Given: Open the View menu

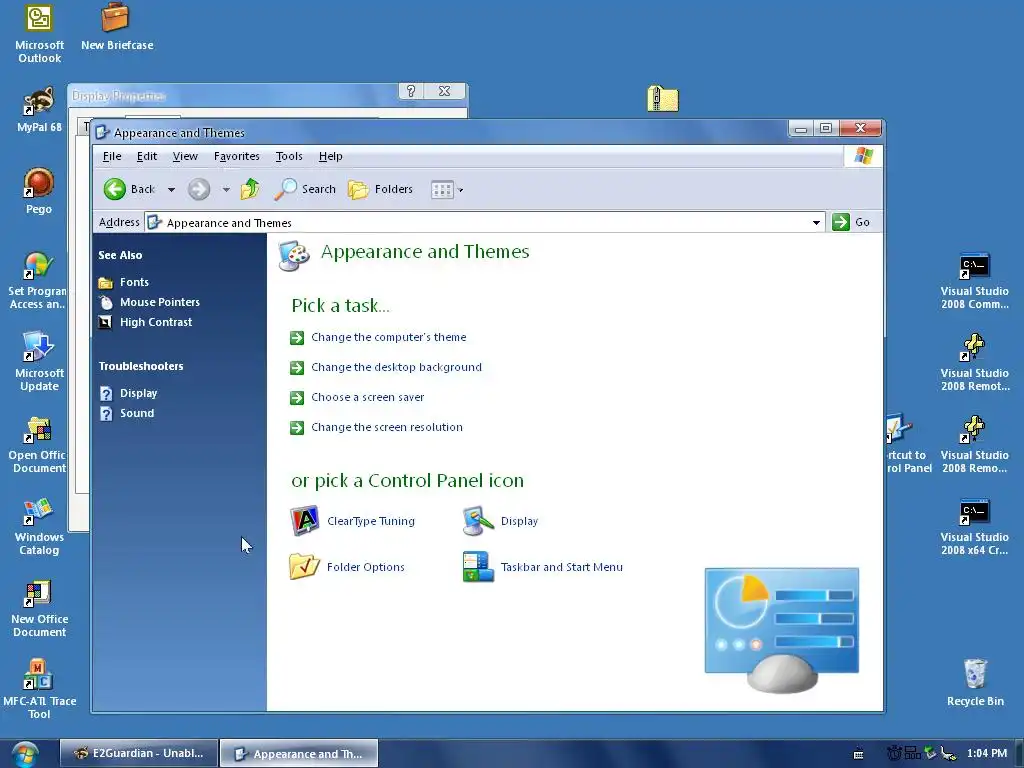Looking at the screenshot, I should (x=185, y=156).
